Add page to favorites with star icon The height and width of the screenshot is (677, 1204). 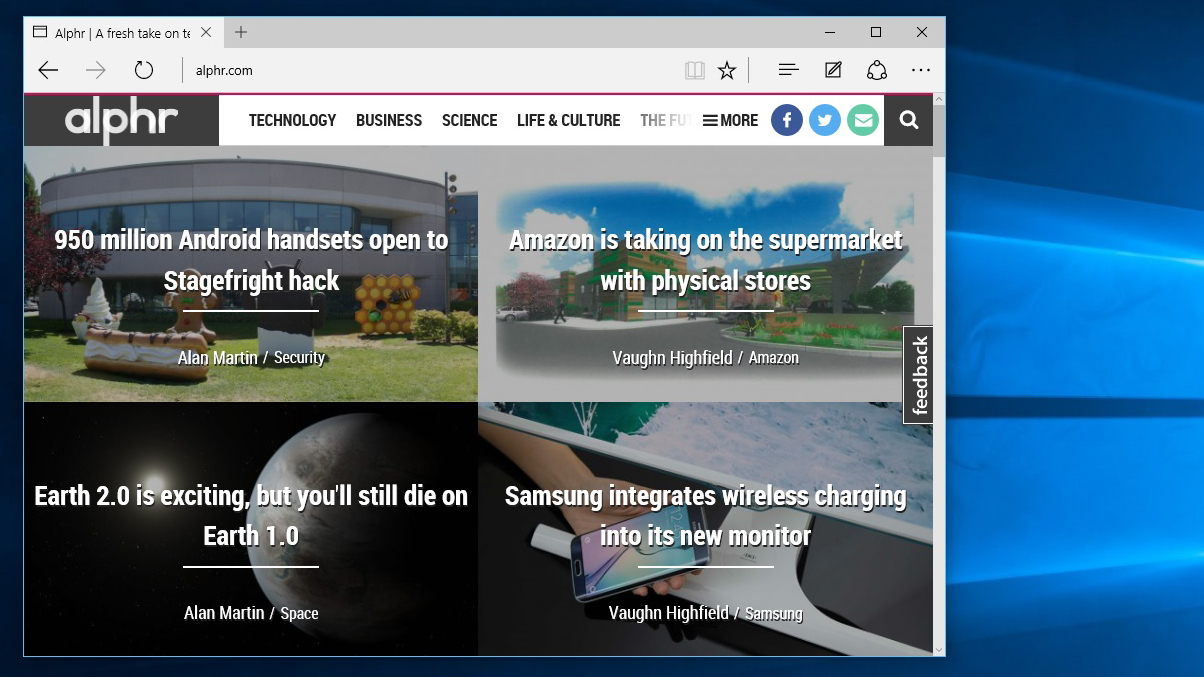[x=727, y=70]
